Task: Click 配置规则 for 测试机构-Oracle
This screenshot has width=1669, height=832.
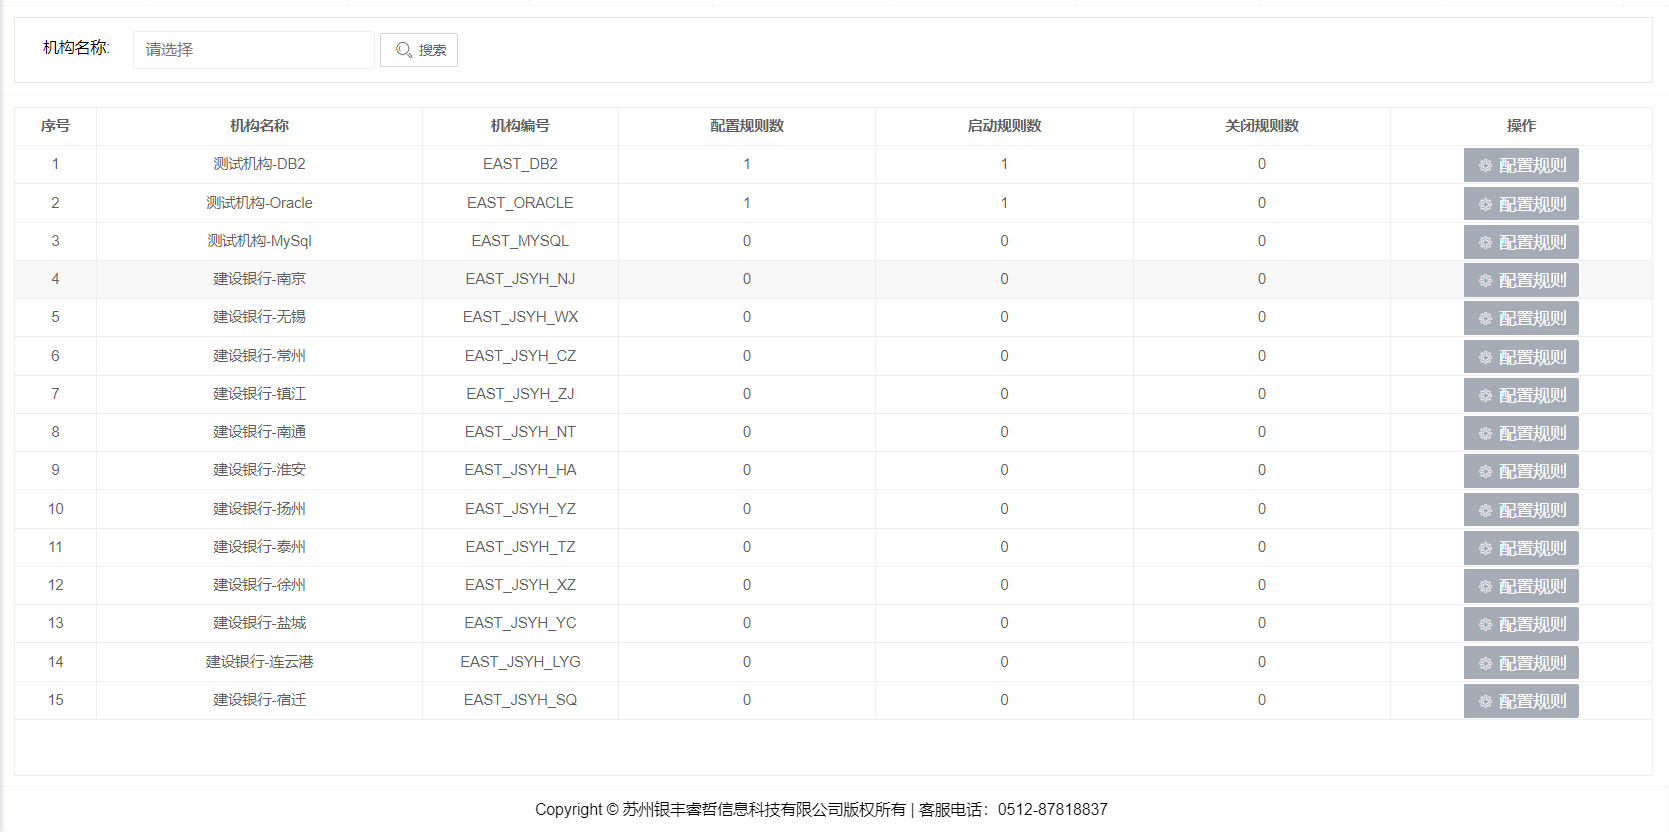Action: click(1521, 204)
